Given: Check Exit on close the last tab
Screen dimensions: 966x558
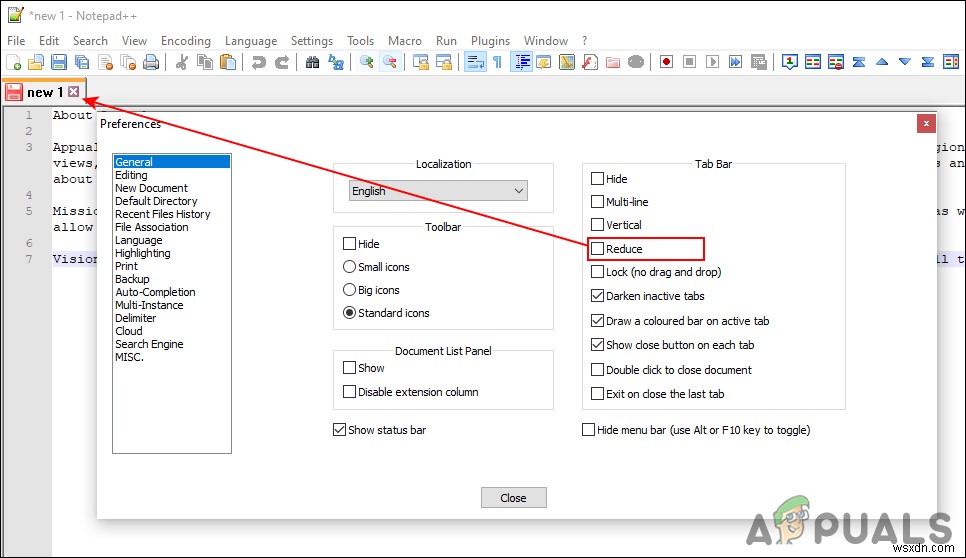Looking at the screenshot, I should [x=597, y=394].
